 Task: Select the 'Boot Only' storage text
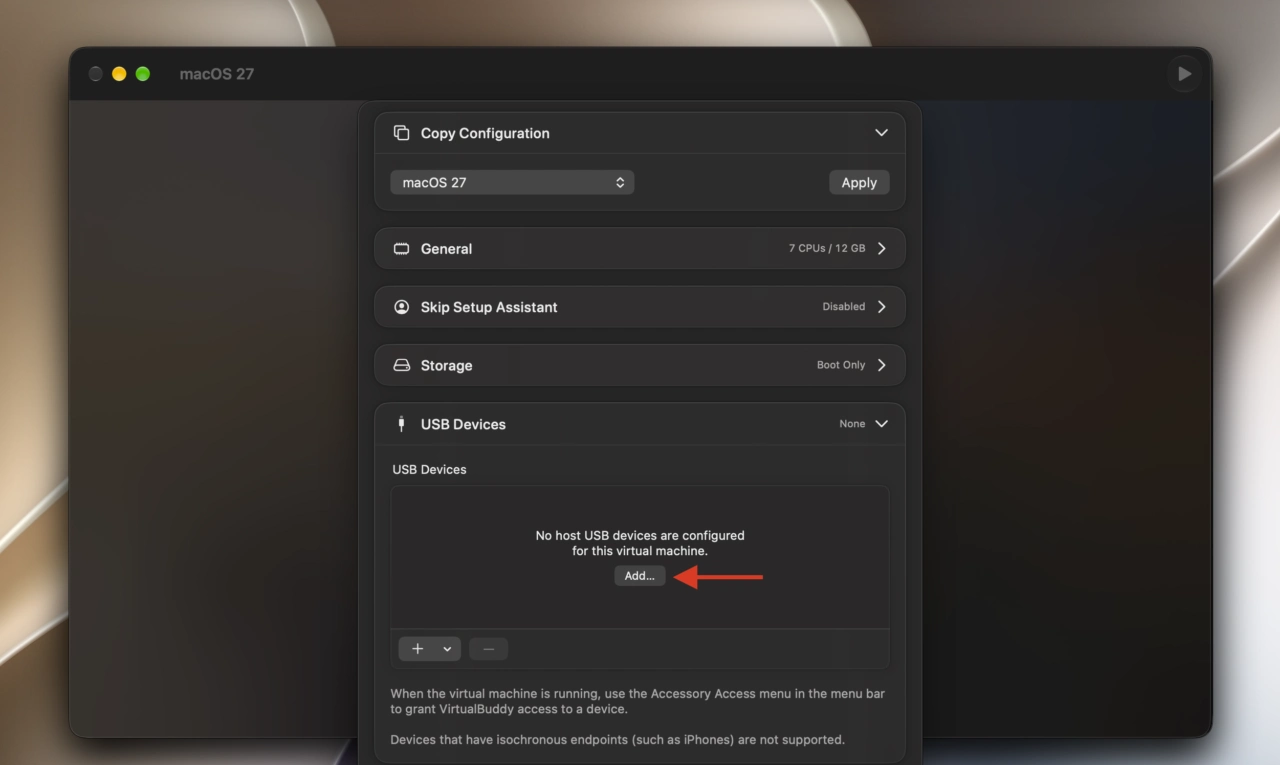(x=841, y=365)
